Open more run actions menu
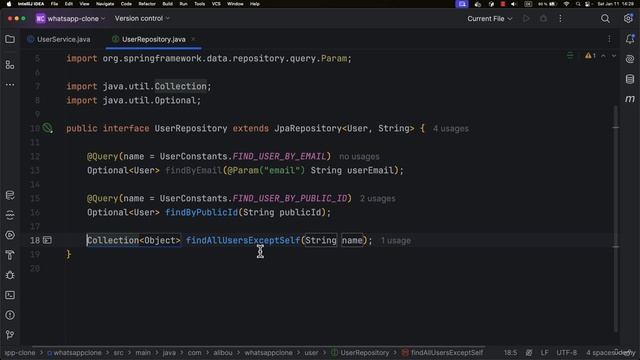Screen dimensions: 640x360 coord(560,19)
